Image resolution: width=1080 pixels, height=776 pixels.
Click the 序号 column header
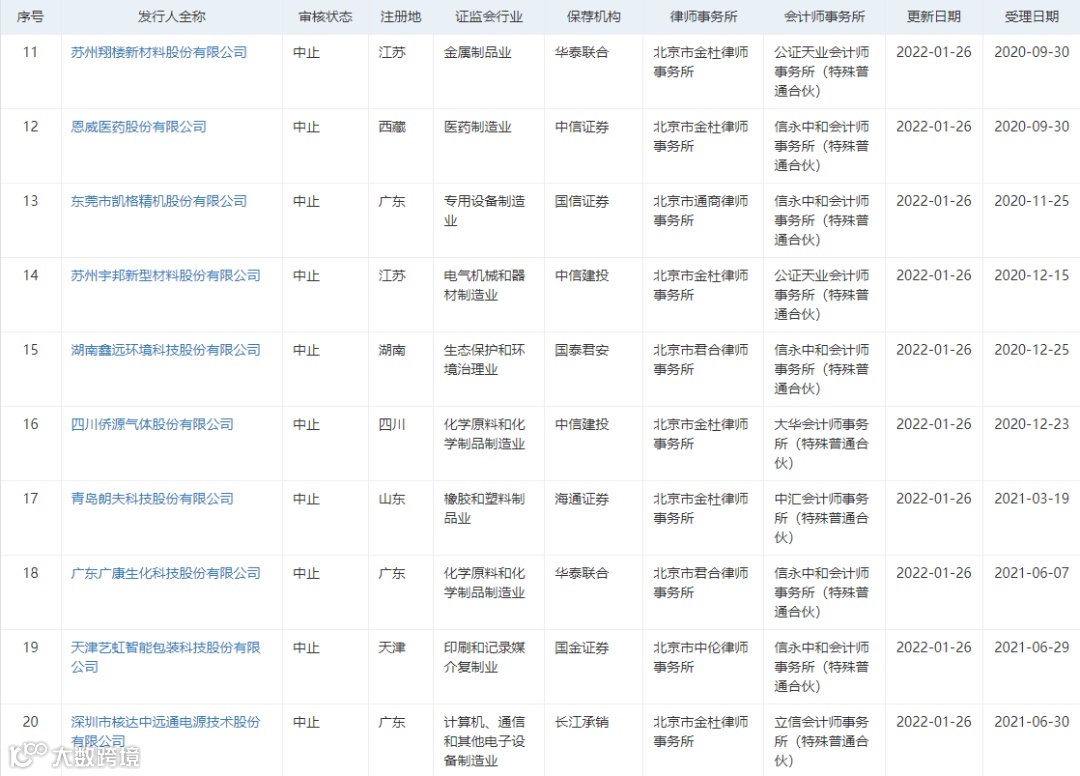[x=30, y=17]
